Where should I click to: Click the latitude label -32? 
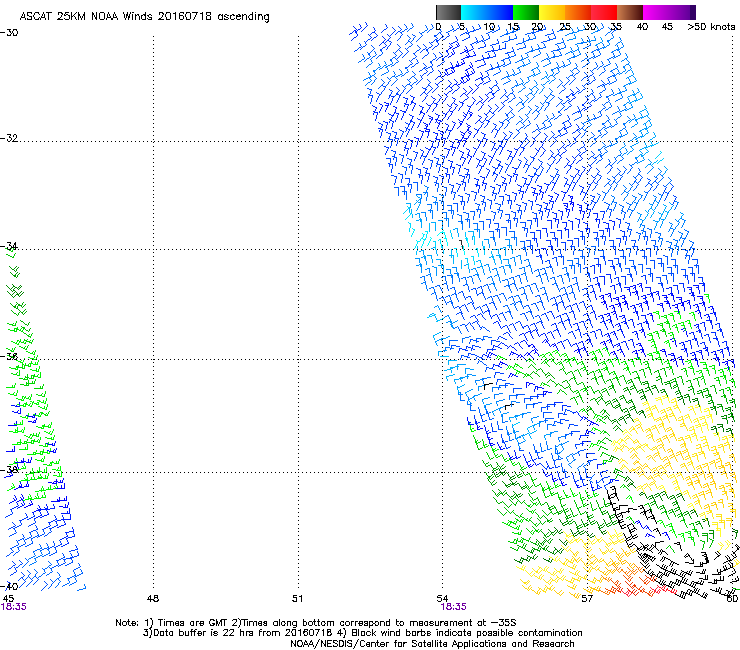pos(9,138)
